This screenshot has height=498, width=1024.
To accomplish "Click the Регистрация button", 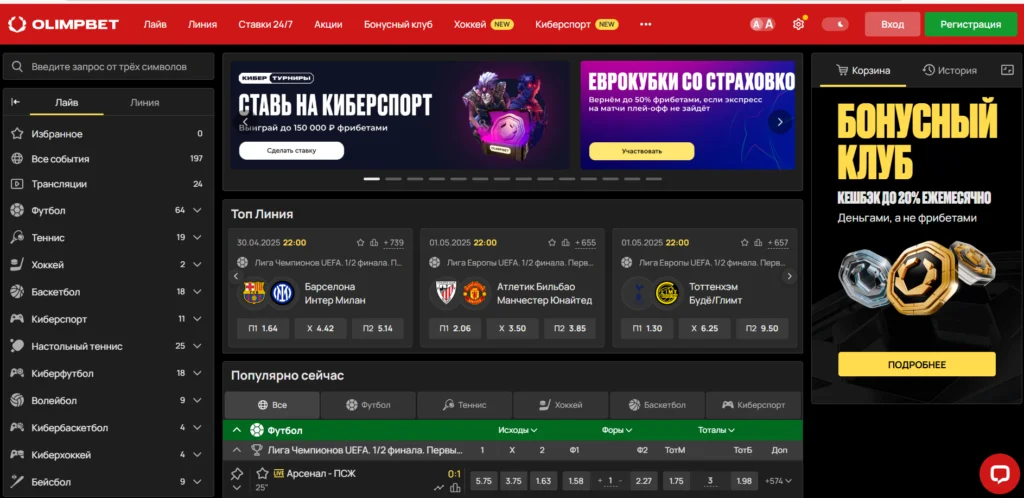I will 970,24.
